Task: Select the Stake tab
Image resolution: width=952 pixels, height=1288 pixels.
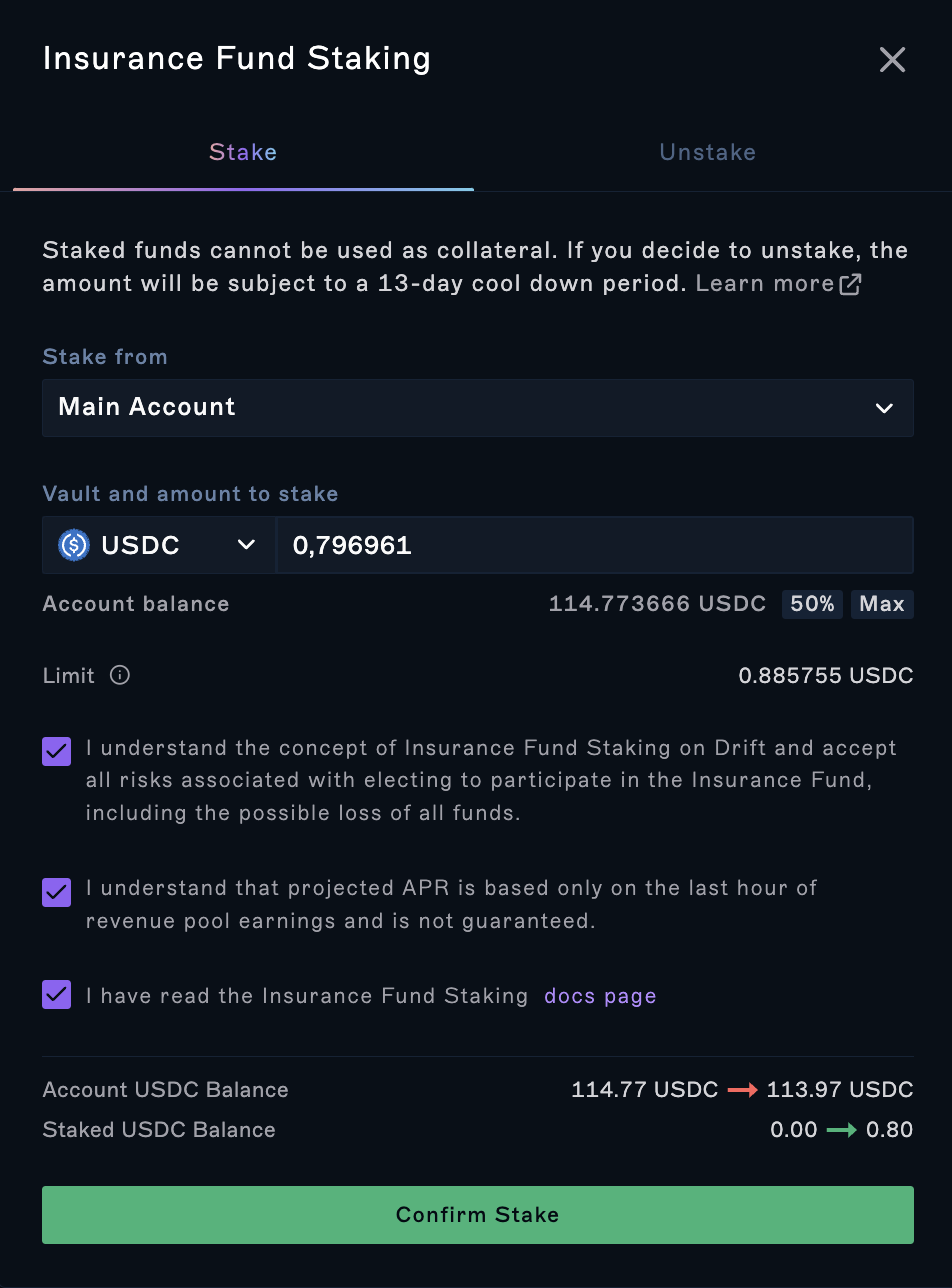Action: pos(243,152)
